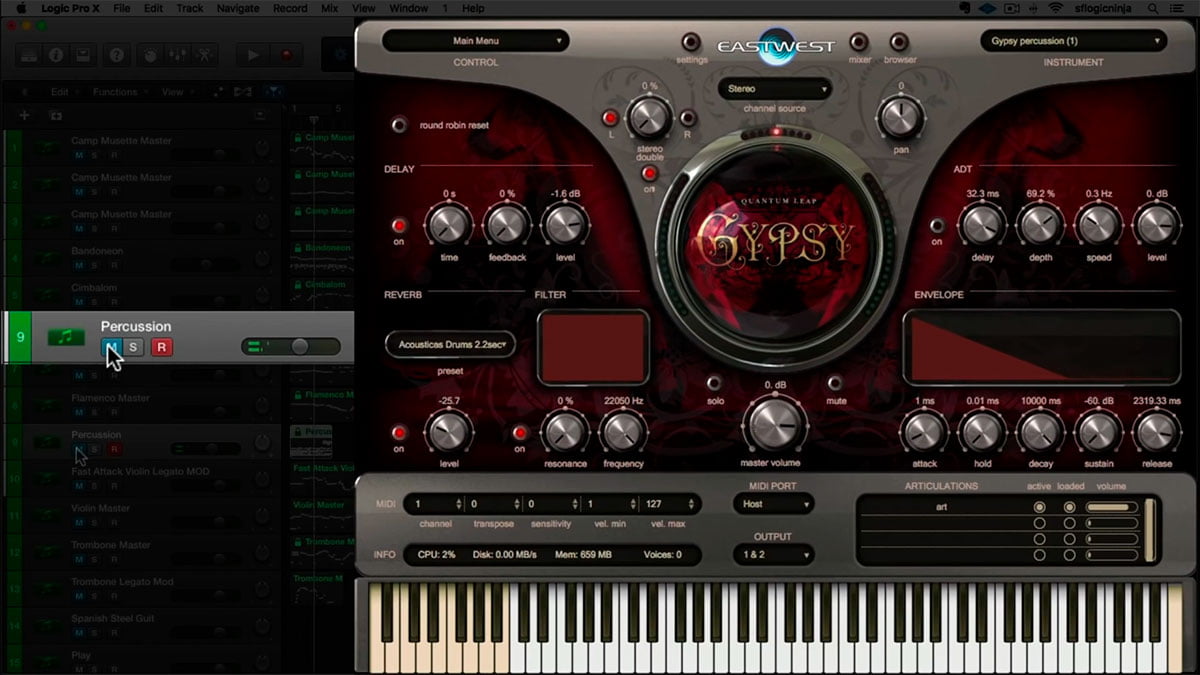The height and width of the screenshot is (675, 1200).
Task: Open the Main Menu control dropdown
Action: click(476, 41)
